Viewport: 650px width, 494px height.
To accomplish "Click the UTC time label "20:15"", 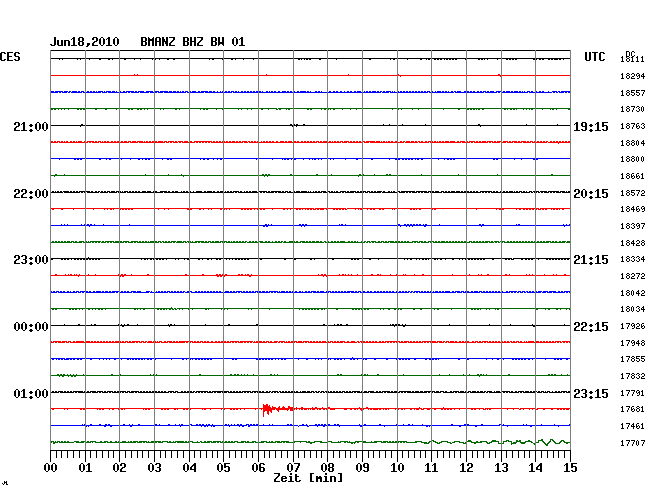I will coord(591,194).
